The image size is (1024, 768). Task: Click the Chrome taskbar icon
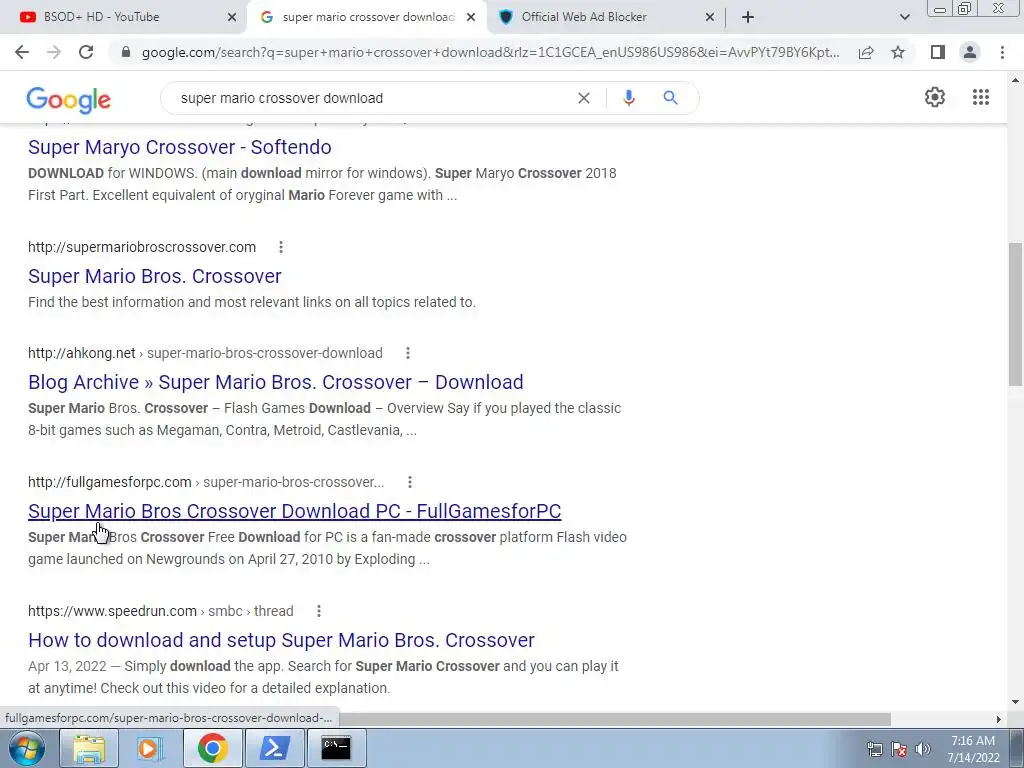pyautogui.click(x=212, y=748)
